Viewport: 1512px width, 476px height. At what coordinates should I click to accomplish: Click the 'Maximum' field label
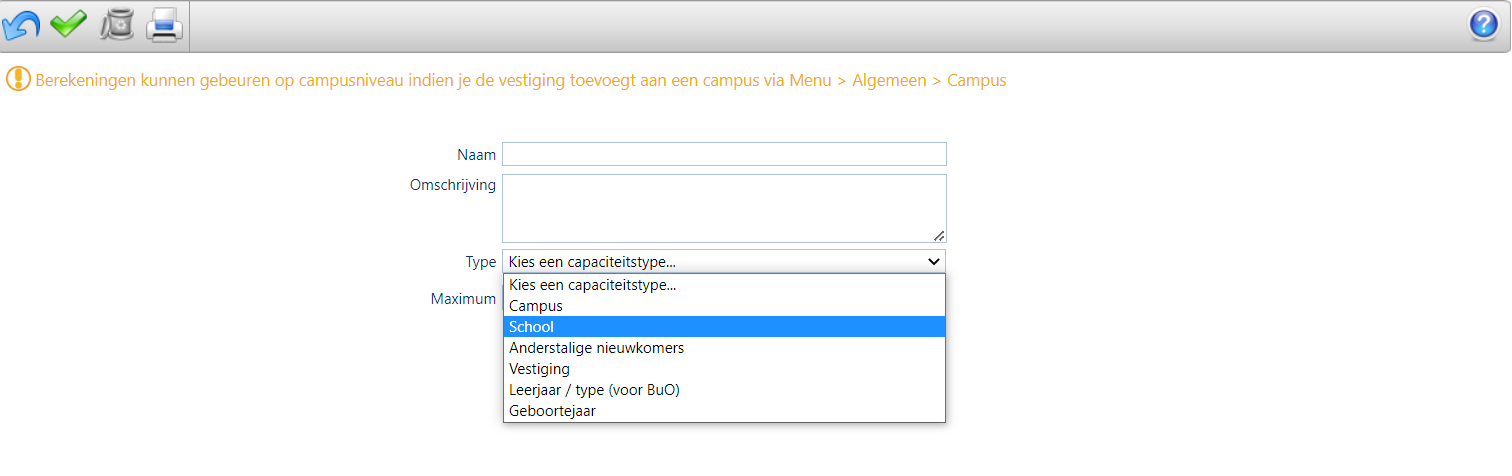[x=463, y=298]
